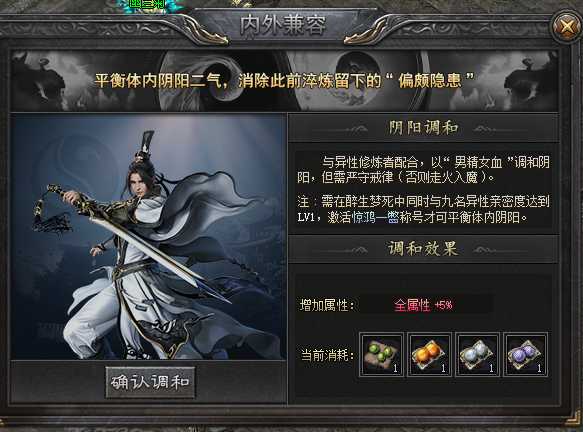Select the silver-white pills consumable item
The image size is (583, 432).
coord(477,355)
